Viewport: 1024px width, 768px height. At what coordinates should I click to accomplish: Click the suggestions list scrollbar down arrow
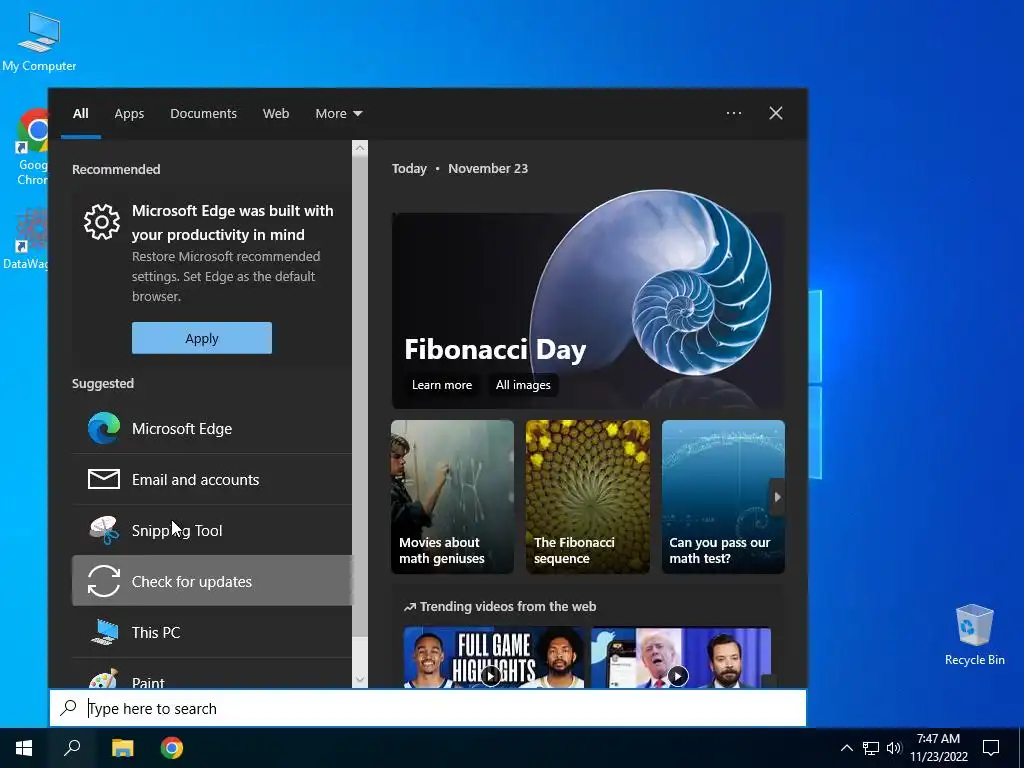(360, 680)
